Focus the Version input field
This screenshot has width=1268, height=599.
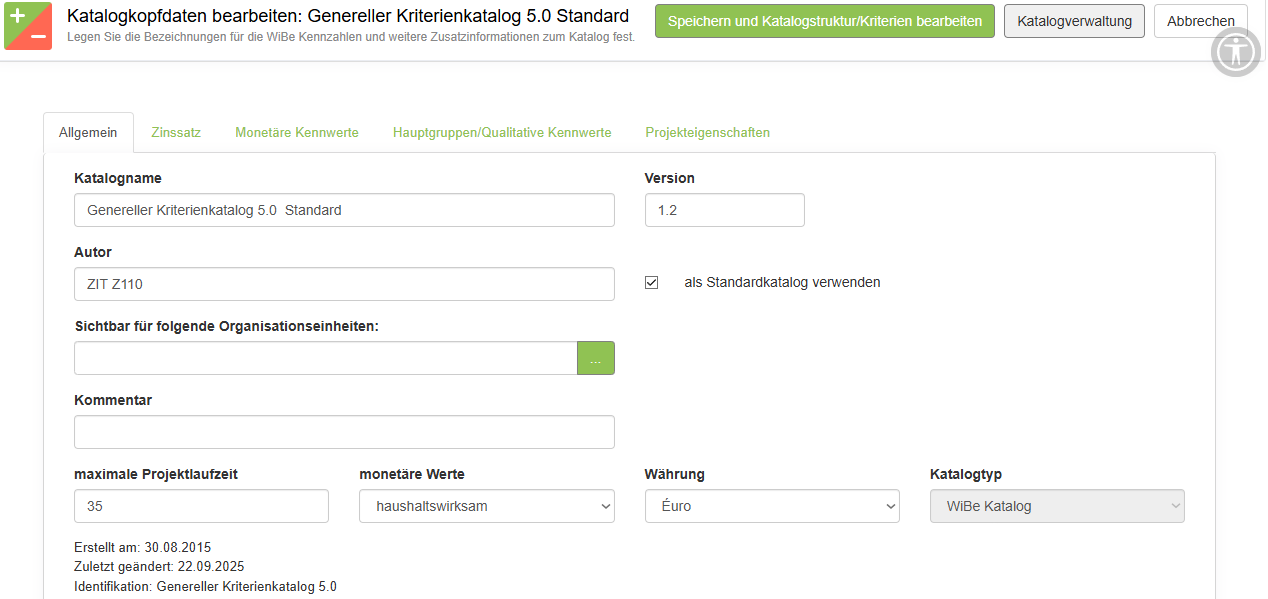tap(724, 210)
